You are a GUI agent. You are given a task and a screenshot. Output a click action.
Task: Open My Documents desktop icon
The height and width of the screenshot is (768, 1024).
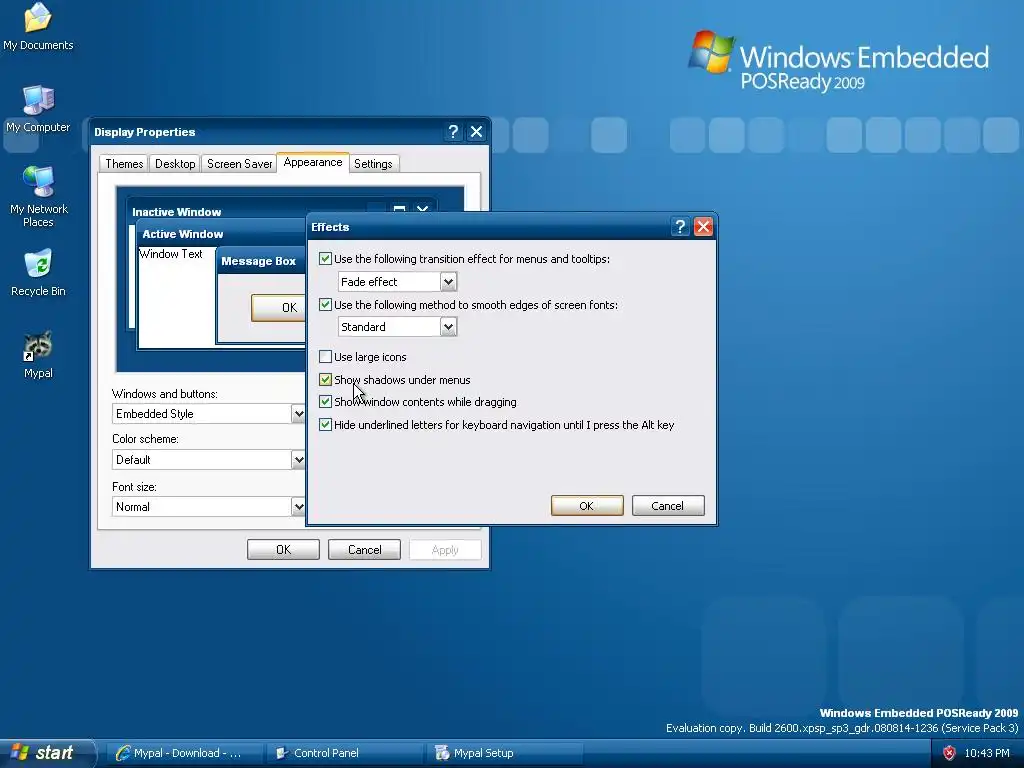(38, 26)
